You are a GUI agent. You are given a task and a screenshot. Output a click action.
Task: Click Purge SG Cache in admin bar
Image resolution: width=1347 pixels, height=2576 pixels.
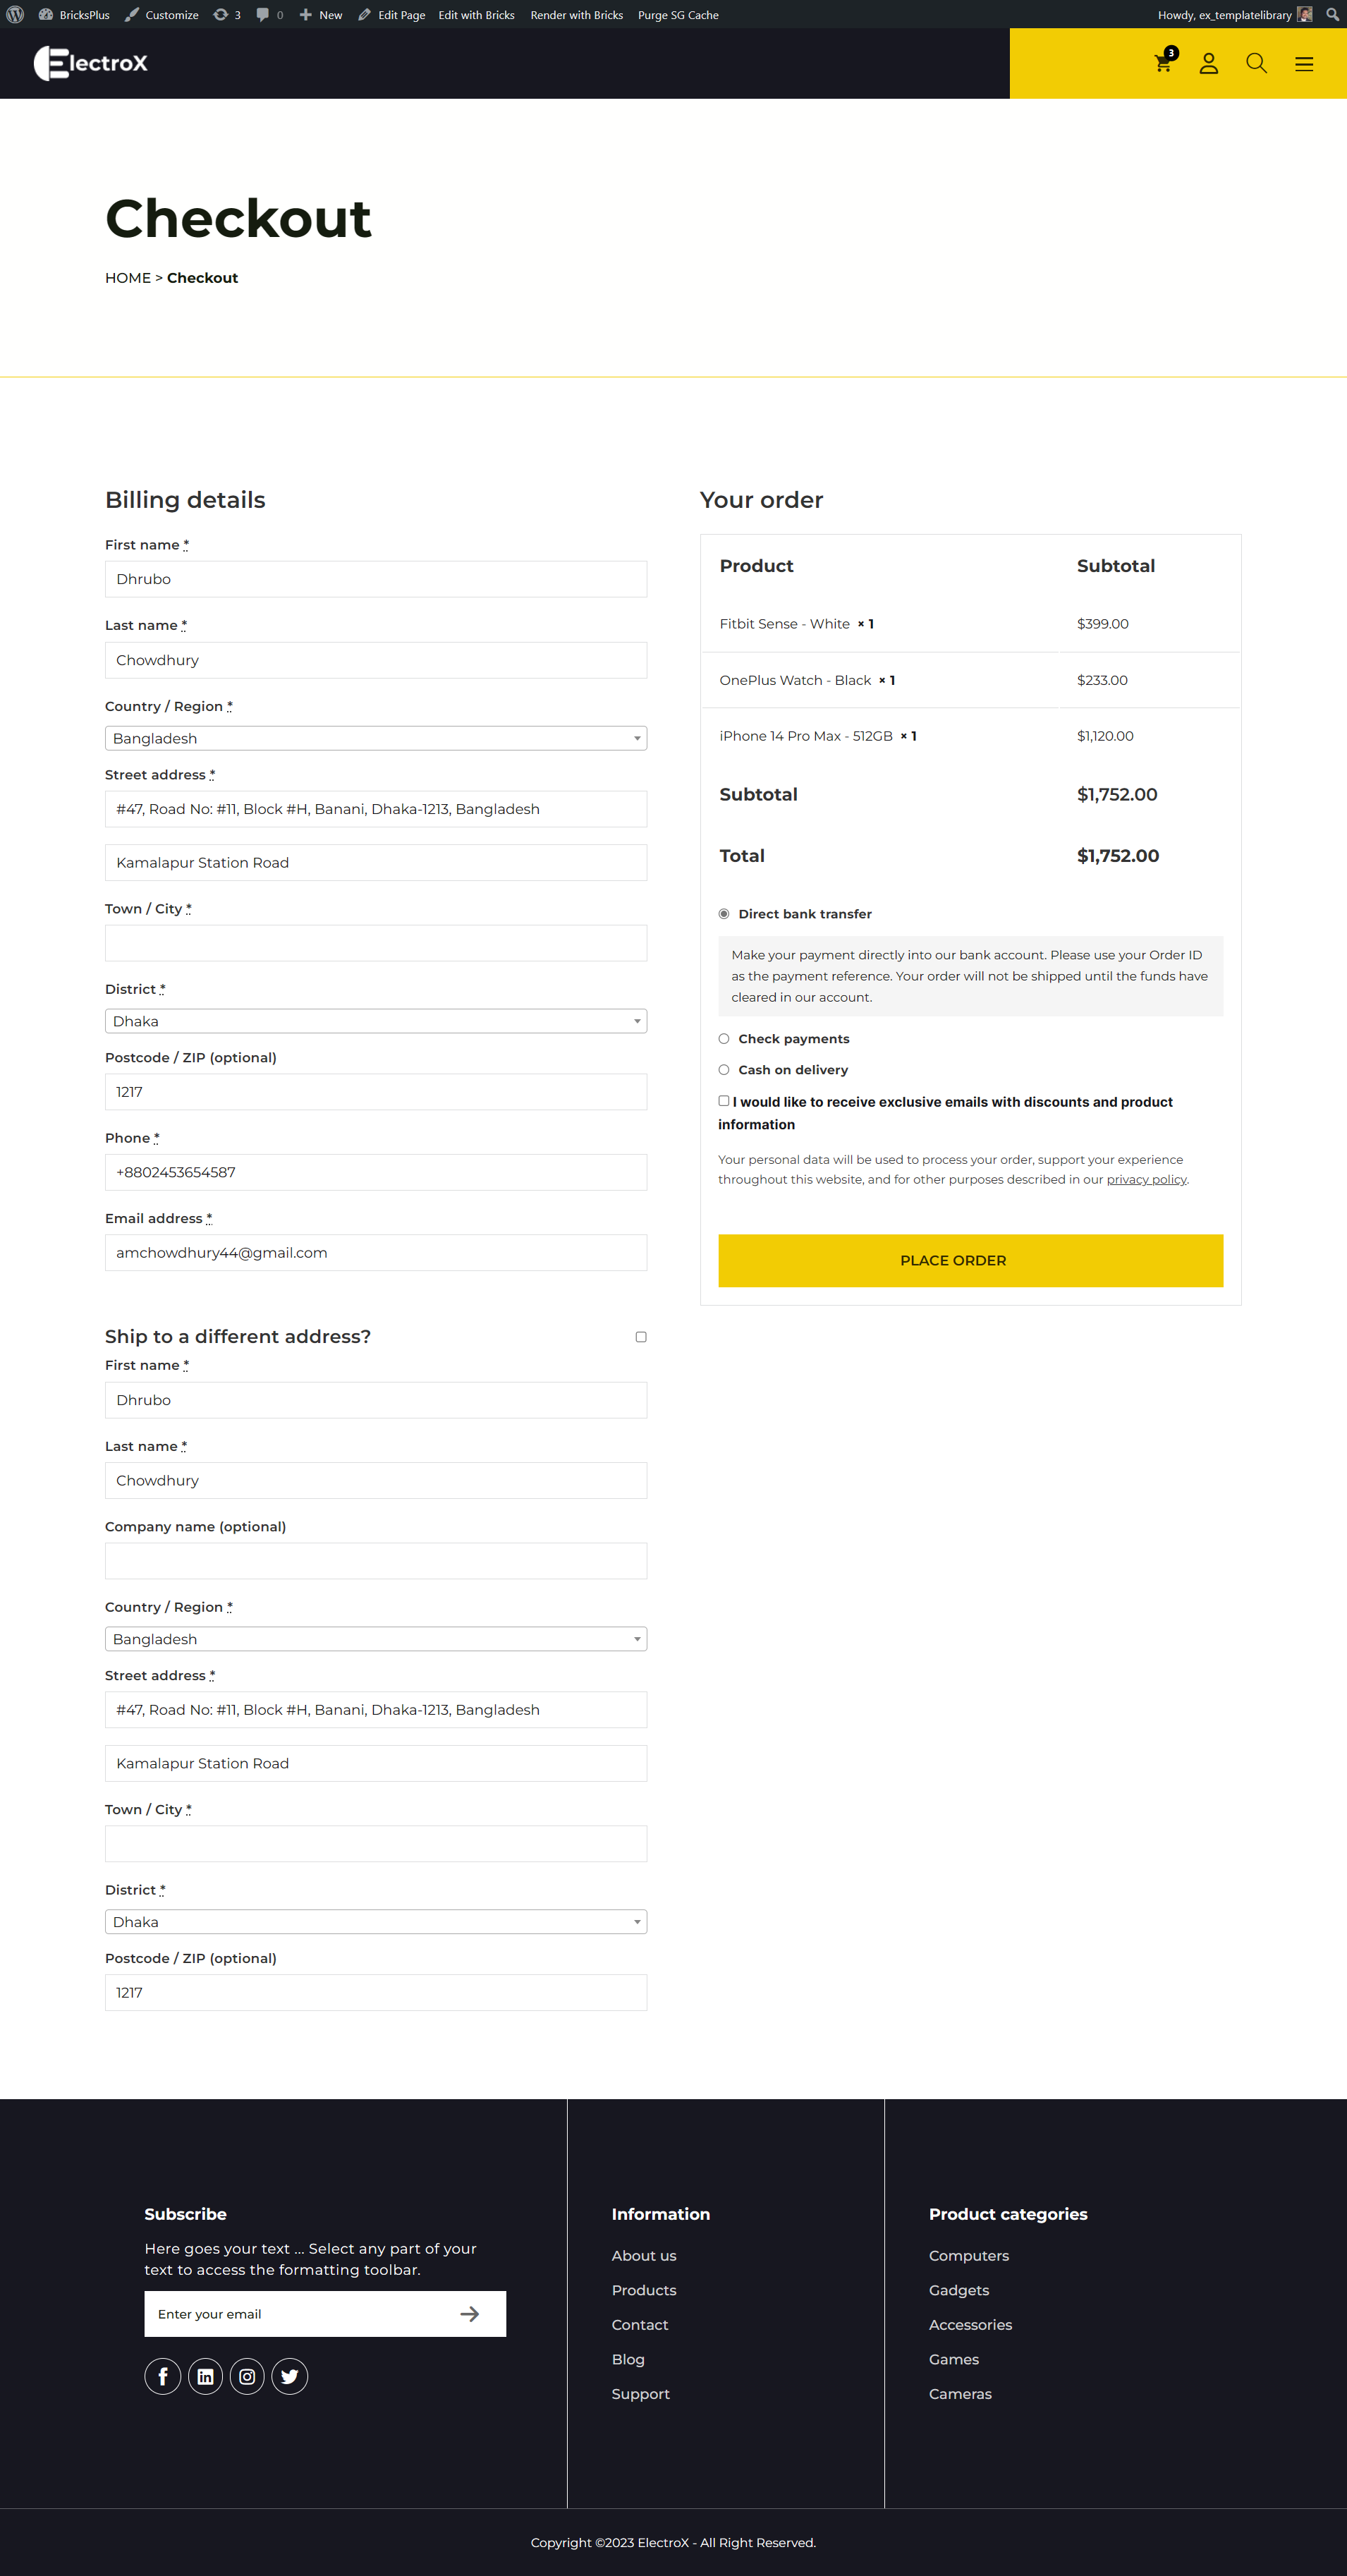coord(678,15)
